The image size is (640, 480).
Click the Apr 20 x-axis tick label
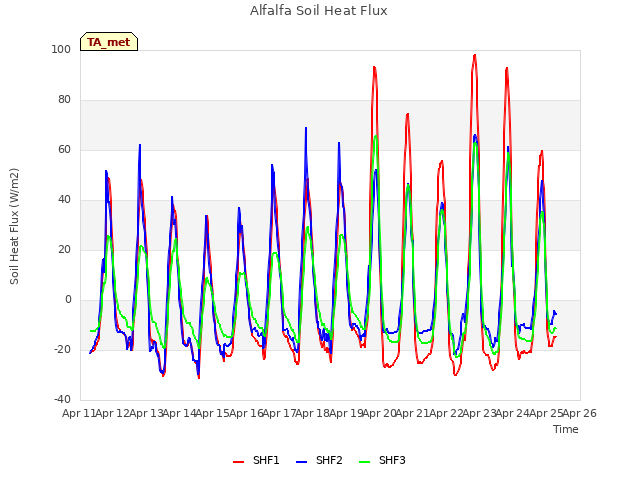379,413
